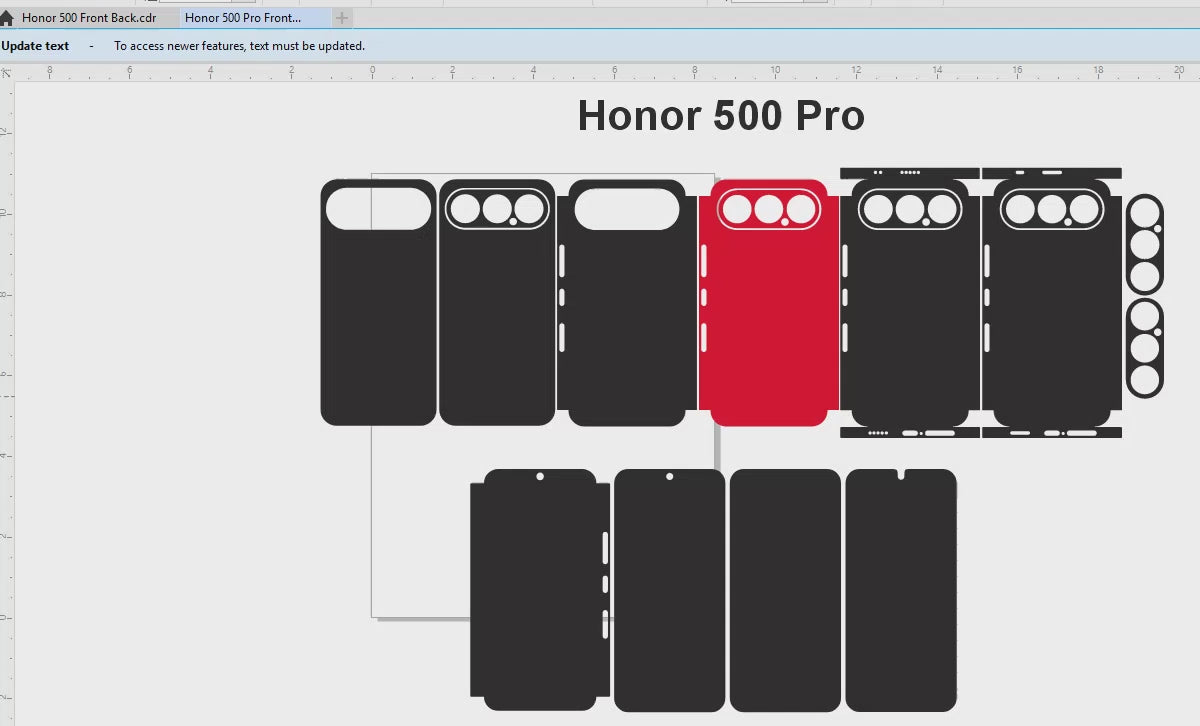Select the red back skin template
The image size is (1200, 726).
pyautogui.click(x=768, y=330)
